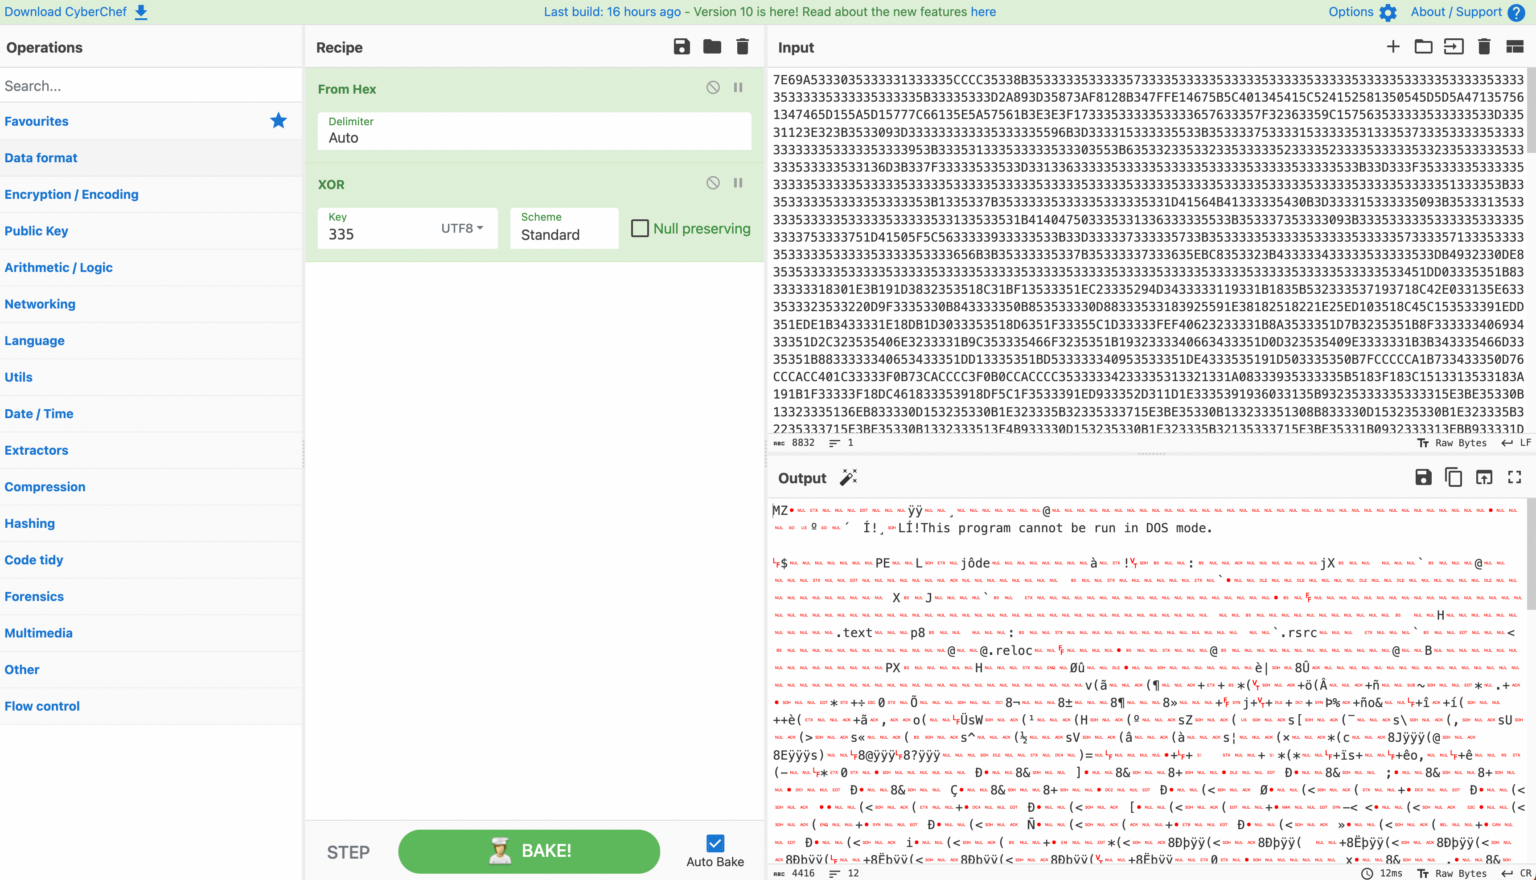Expand the Networking category
This screenshot has height=880, width=1536.
pyautogui.click(x=151, y=304)
